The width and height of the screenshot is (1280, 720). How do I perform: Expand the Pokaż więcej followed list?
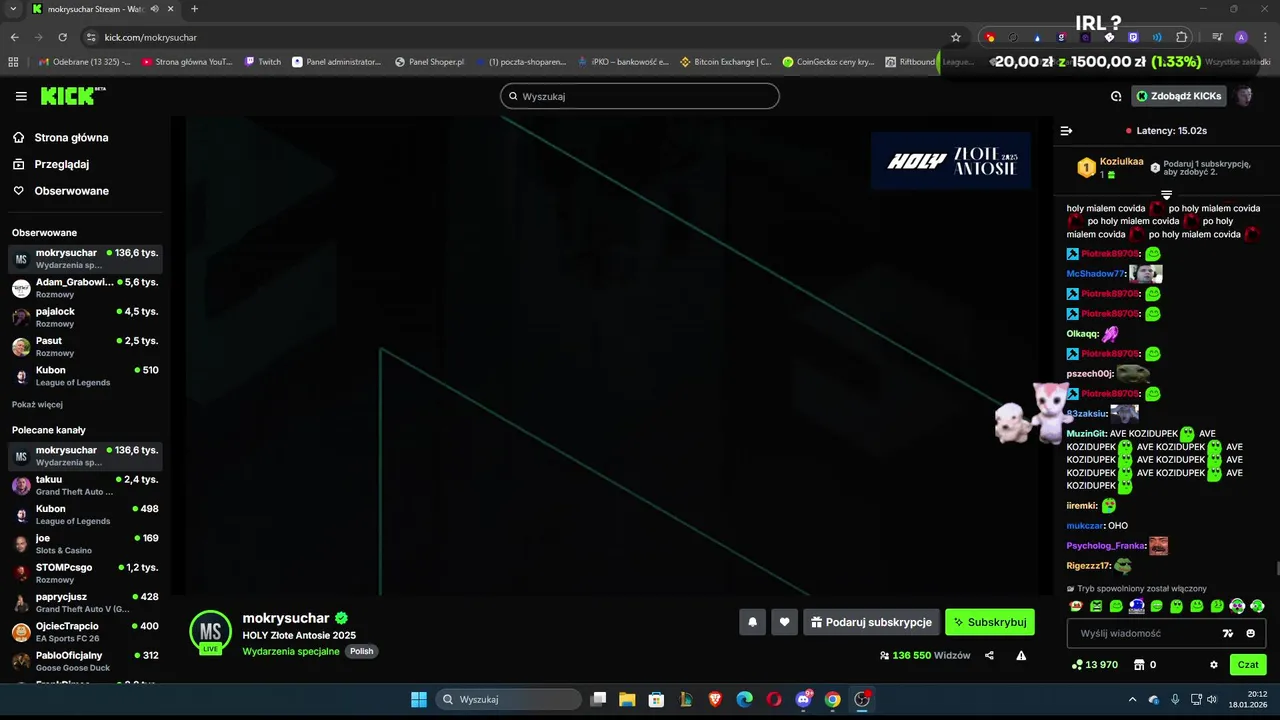click(x=37, y=404)
